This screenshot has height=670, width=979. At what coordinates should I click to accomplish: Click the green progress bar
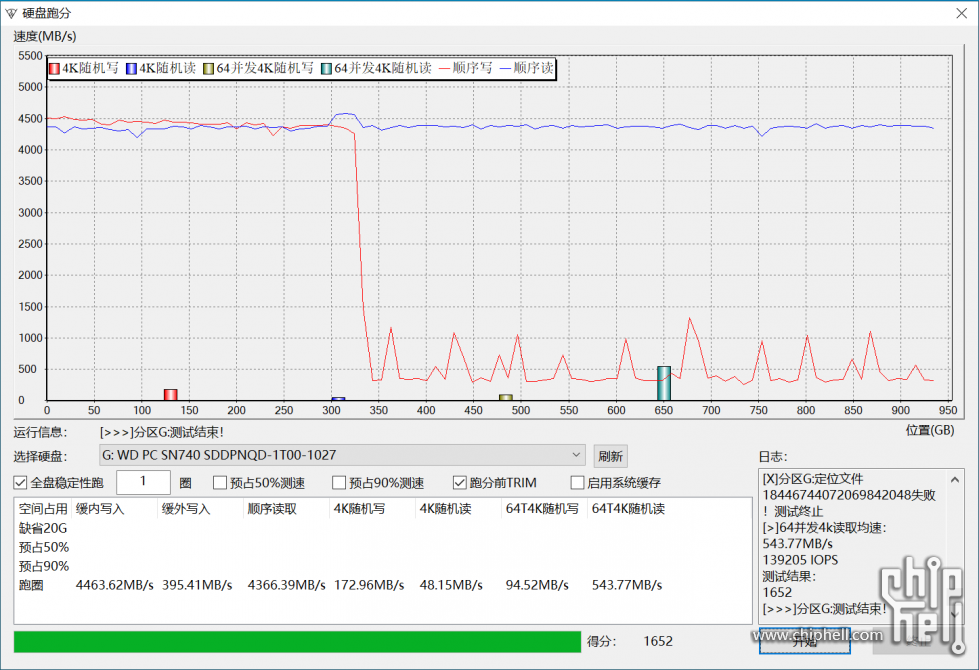coord(297,642)
